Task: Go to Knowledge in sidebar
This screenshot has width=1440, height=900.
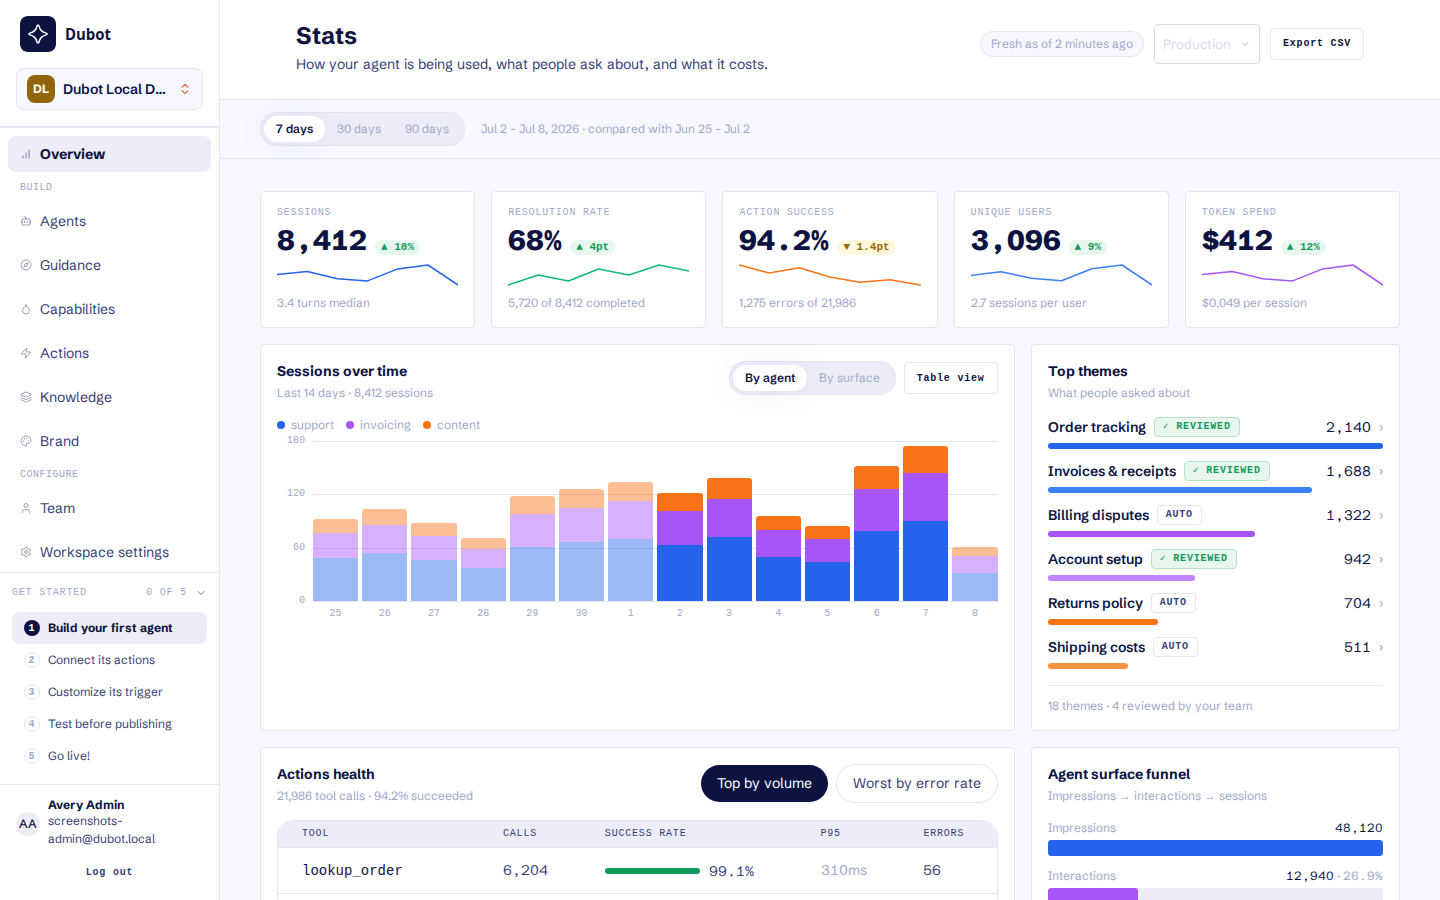Action: point(110,397)
